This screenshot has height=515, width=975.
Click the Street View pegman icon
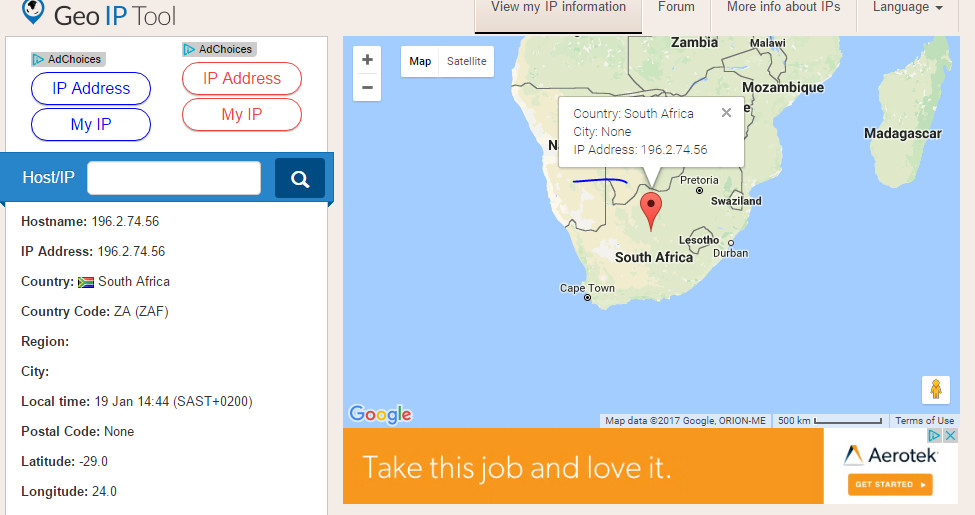point(935,390)
